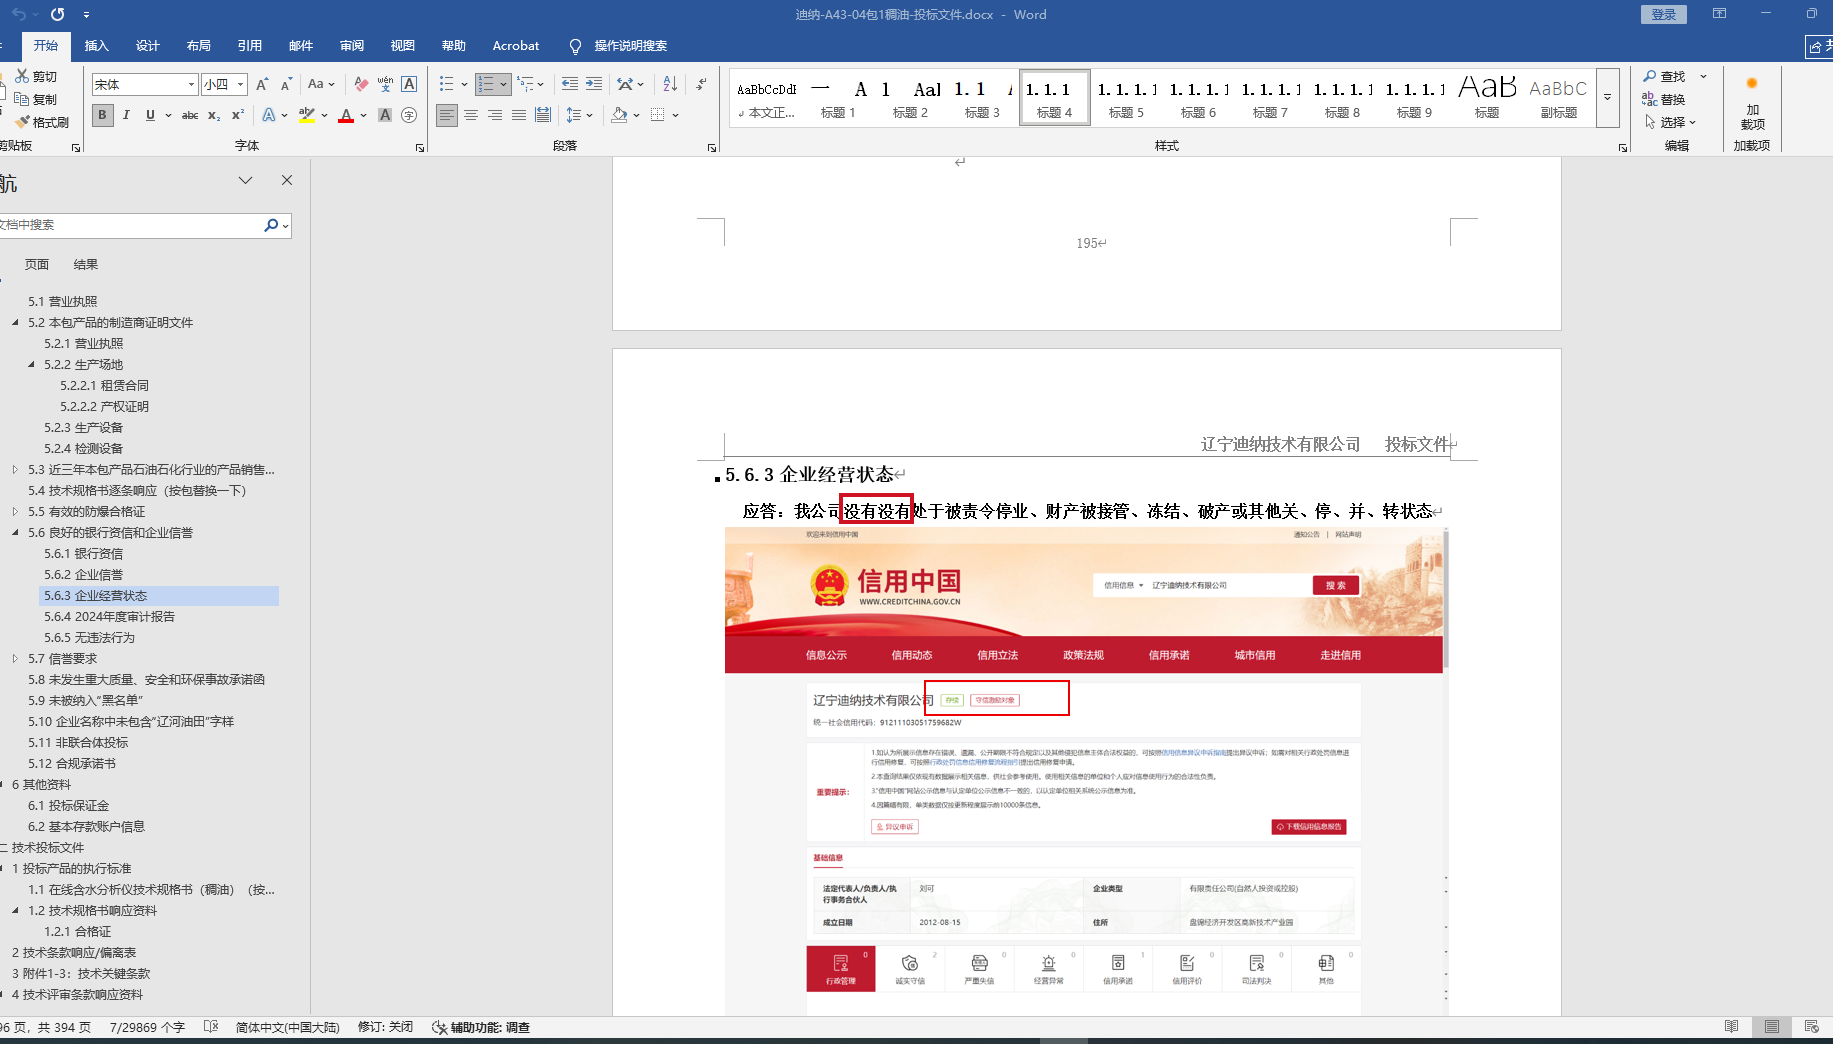This screenshot has width=1833, height=1044.
Task: Click the Format Painter (格式刷) brush icon
Action: point(22,122)
